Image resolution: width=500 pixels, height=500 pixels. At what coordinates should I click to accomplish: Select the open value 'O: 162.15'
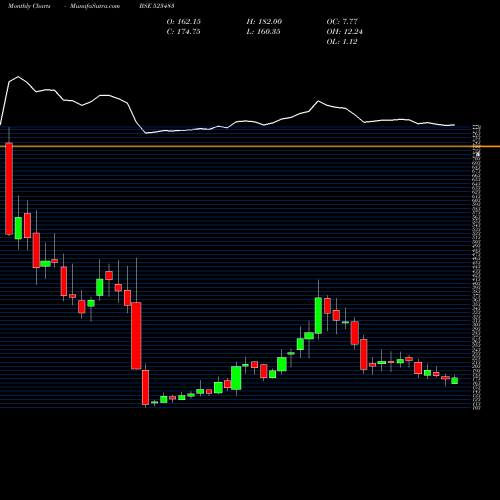click(x=184, y=21)
